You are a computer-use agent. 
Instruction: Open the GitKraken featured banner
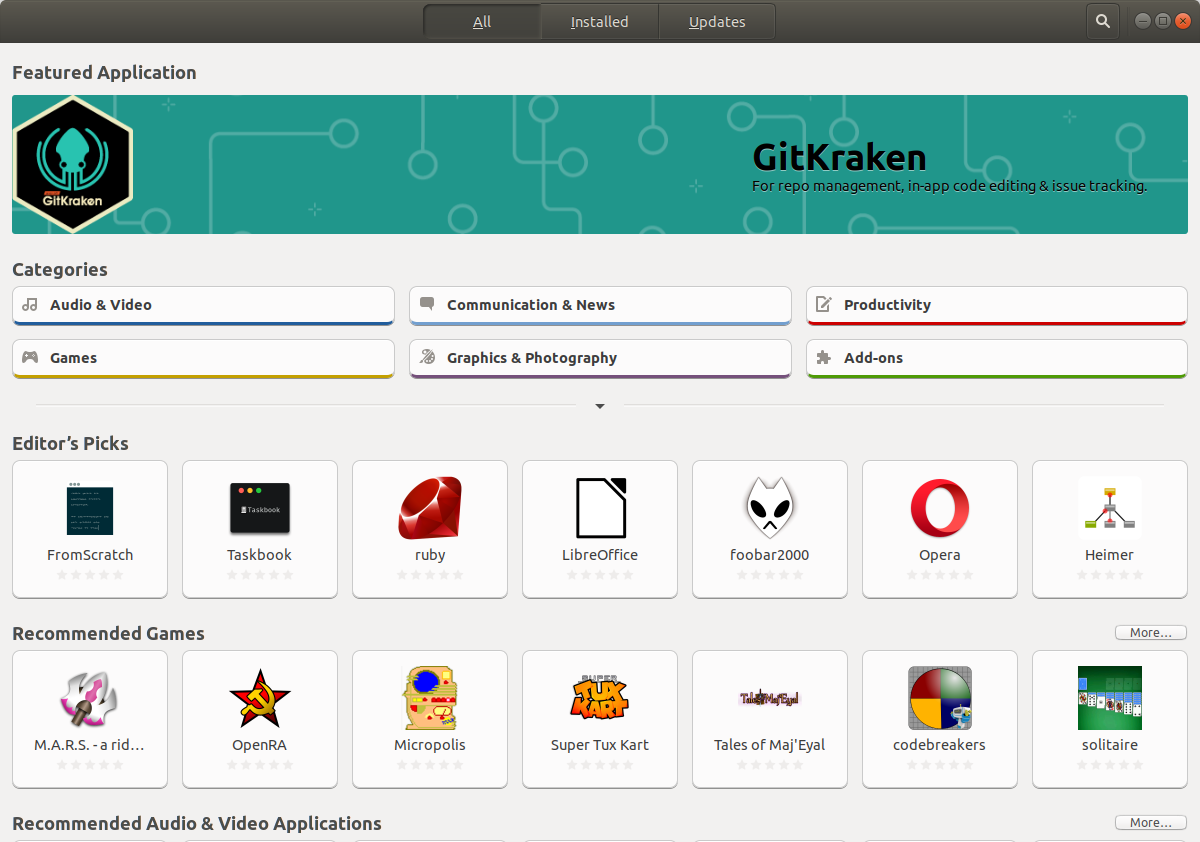pos(600,164)
